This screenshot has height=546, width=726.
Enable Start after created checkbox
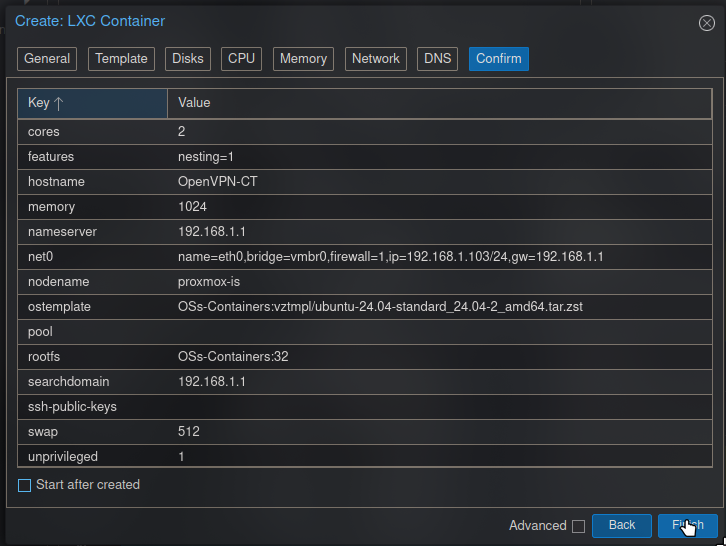pos(25,485)
